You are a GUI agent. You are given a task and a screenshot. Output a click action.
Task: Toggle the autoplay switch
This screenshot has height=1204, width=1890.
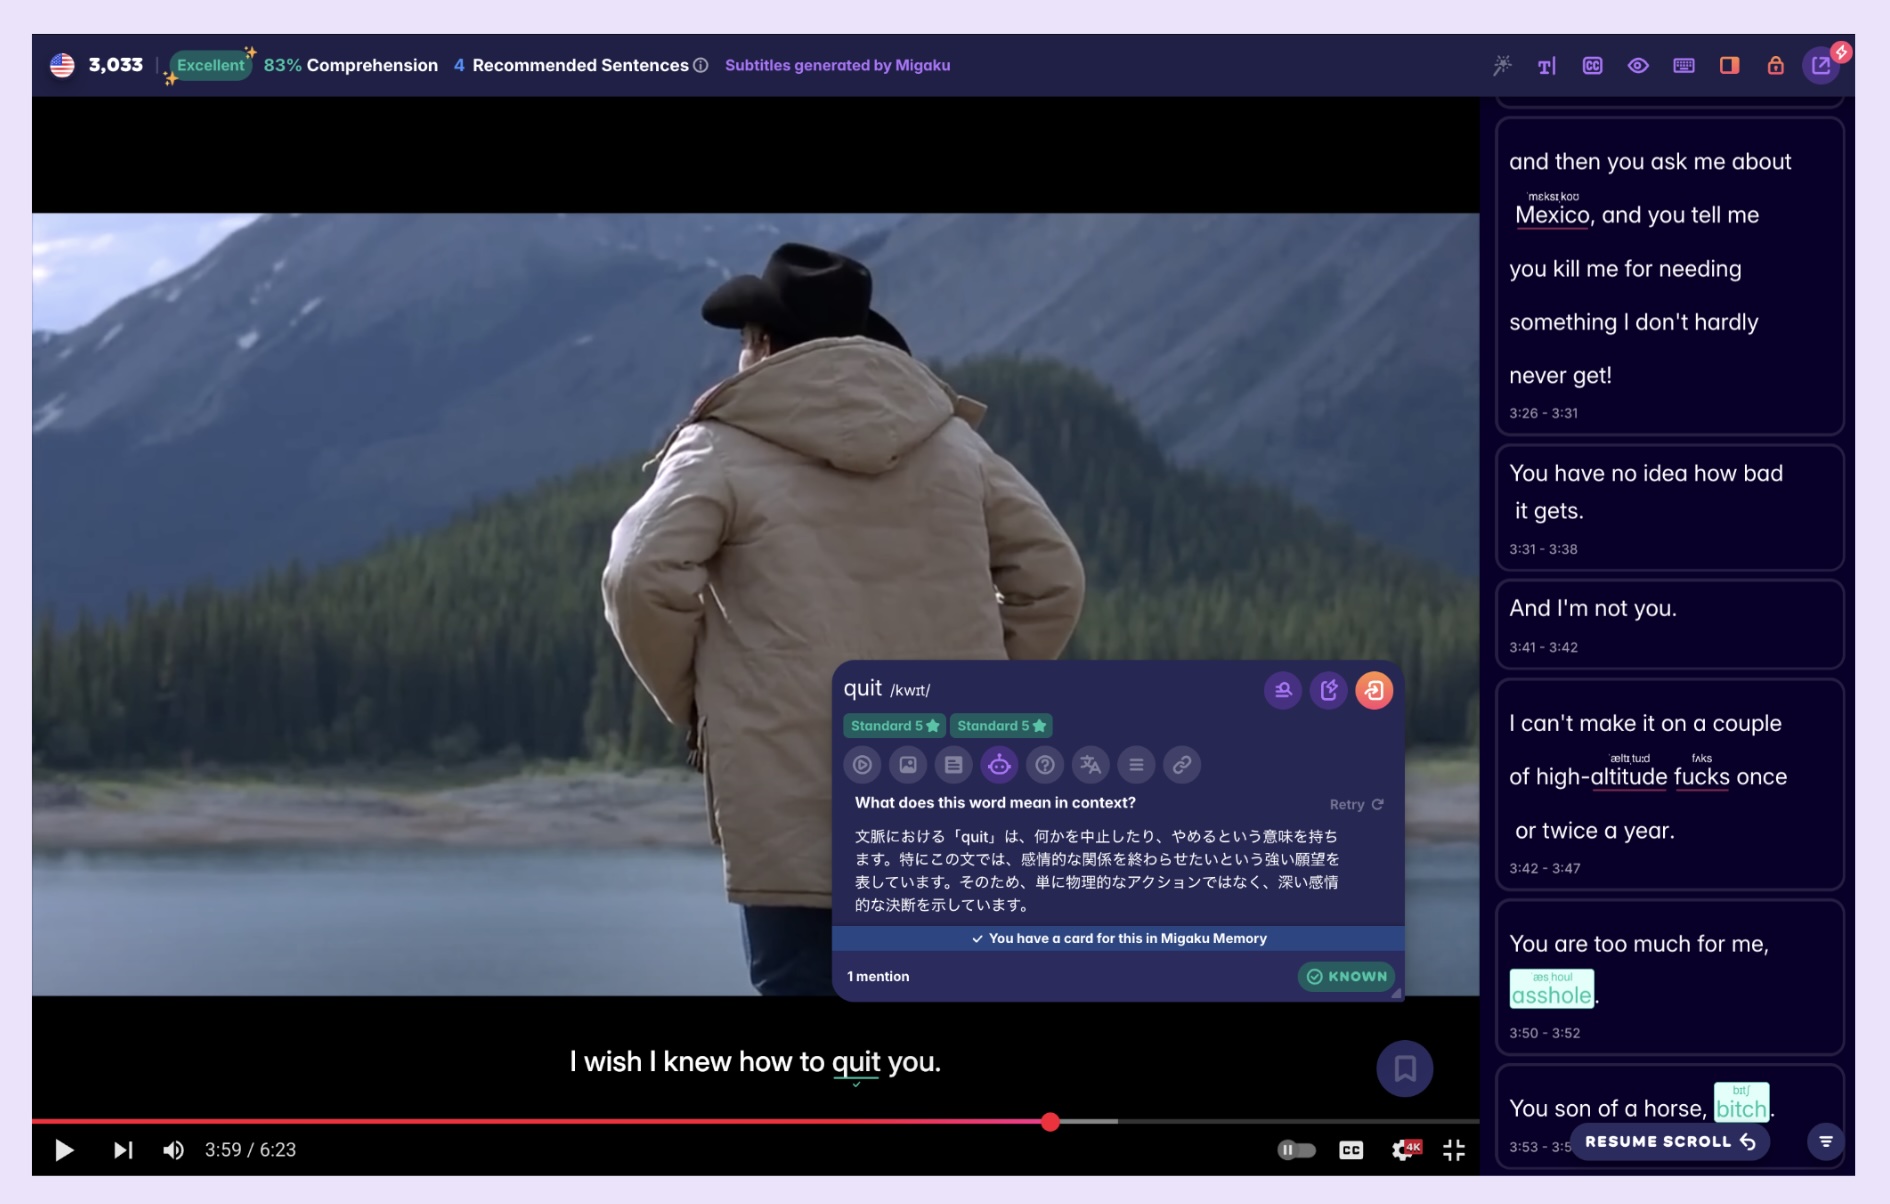coord(1296,1150)
